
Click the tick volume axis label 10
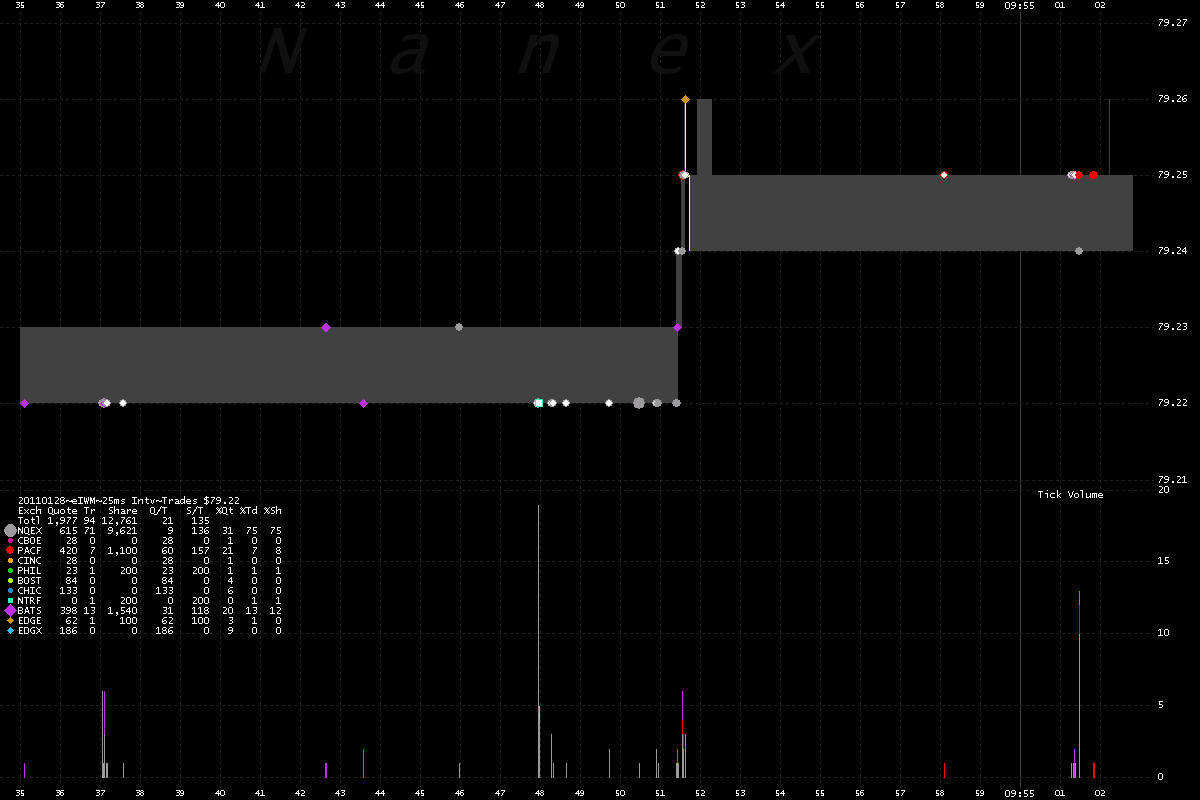click(x=1163, y=633)
